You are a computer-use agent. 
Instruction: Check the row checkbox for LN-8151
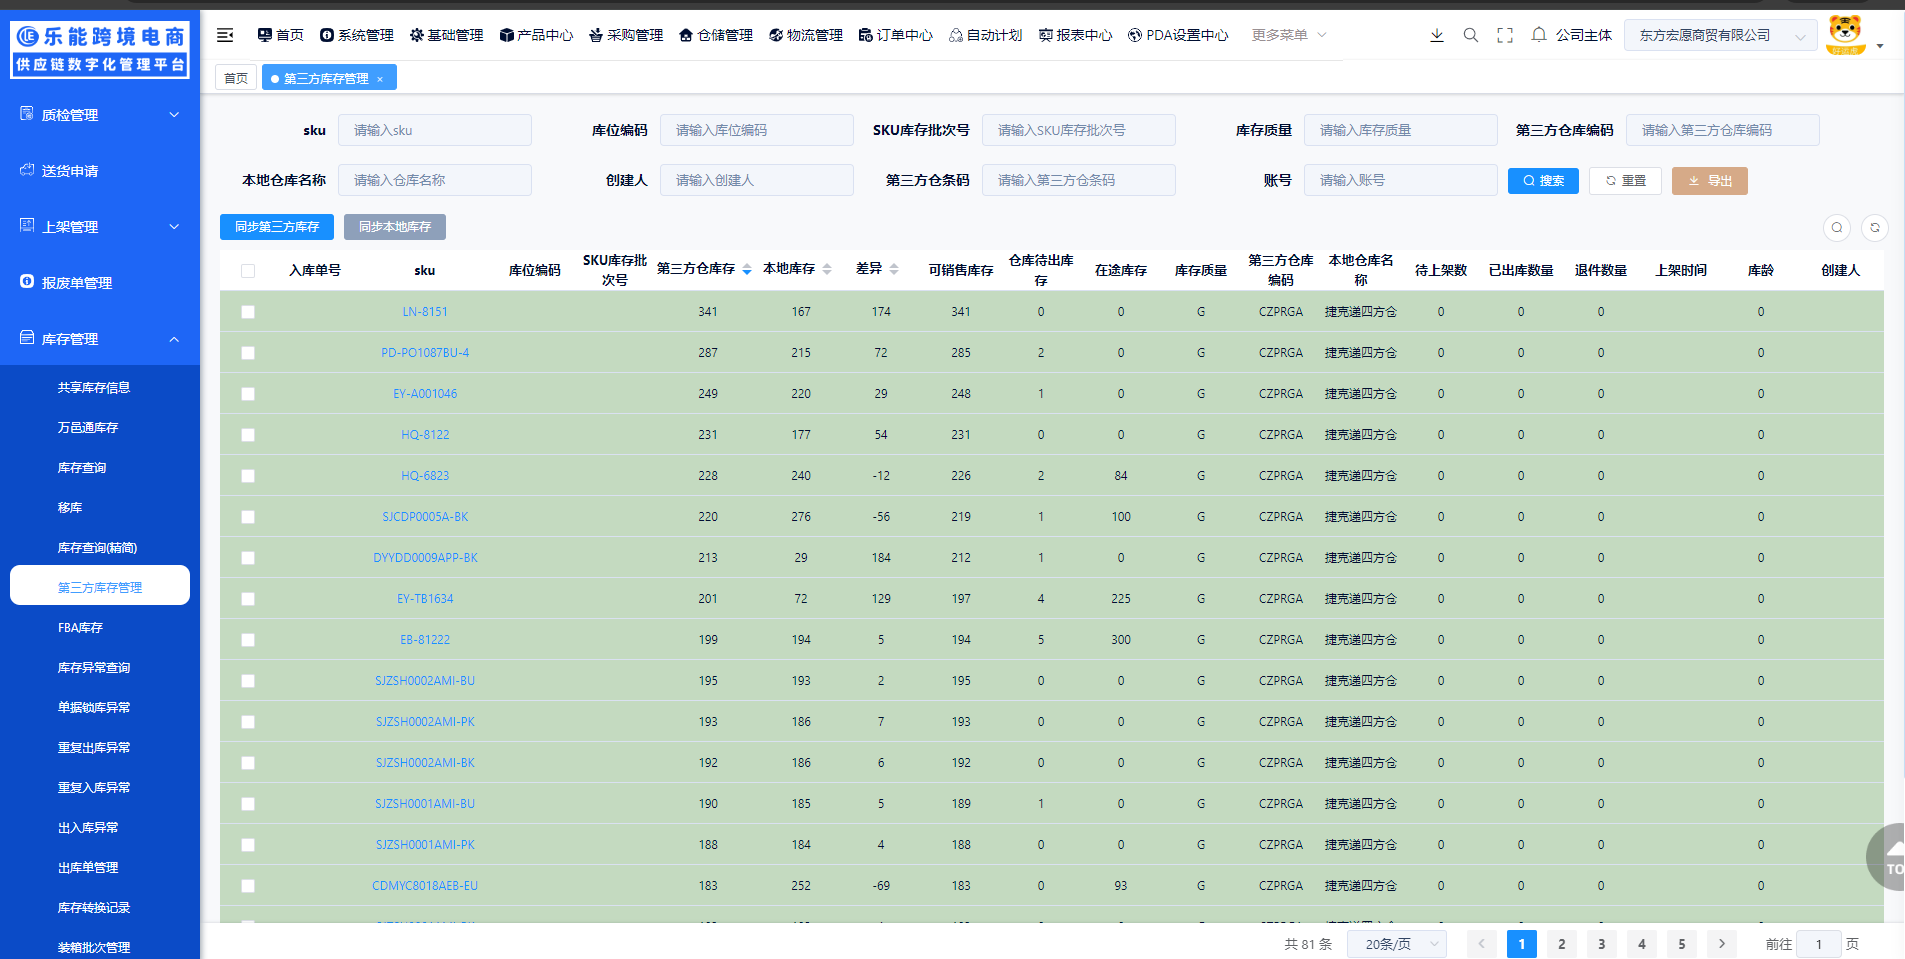click(x=248, y=312)
